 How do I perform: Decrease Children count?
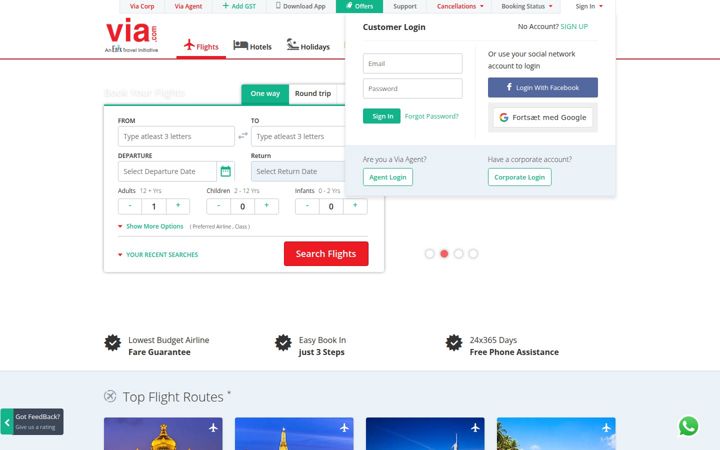pos(219,206)
